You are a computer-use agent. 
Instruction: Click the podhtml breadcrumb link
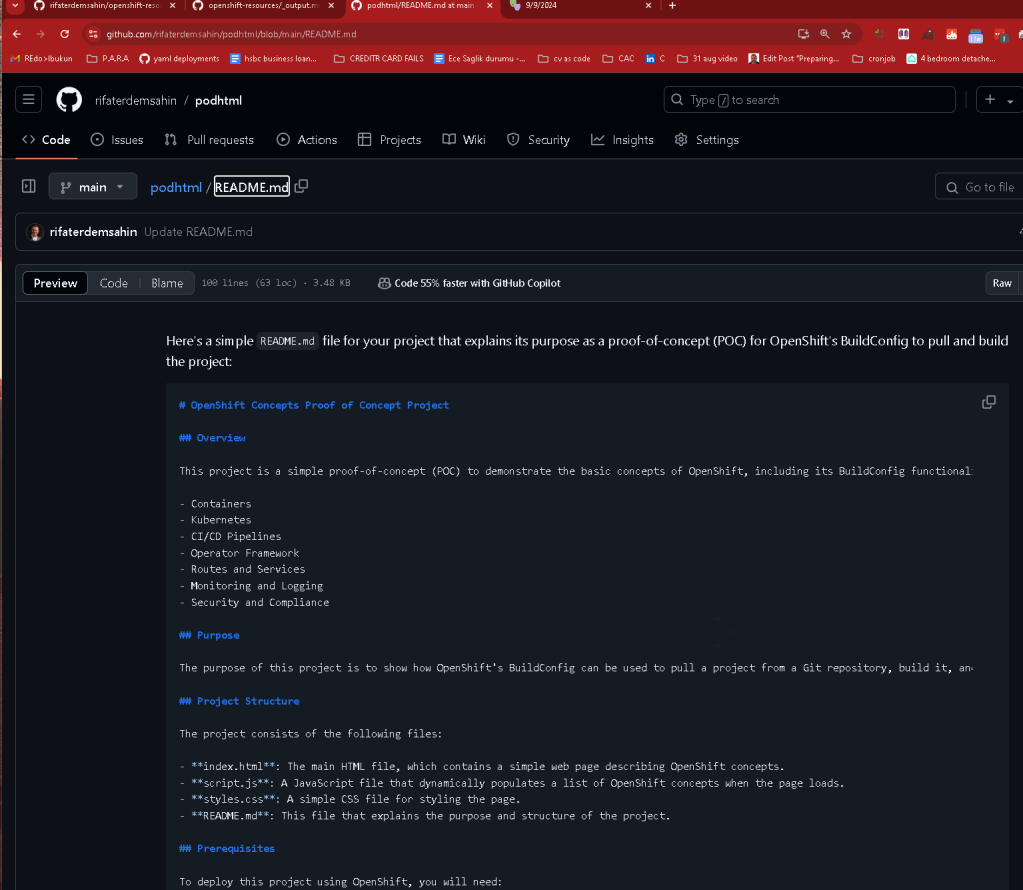(x=176, y=187)
